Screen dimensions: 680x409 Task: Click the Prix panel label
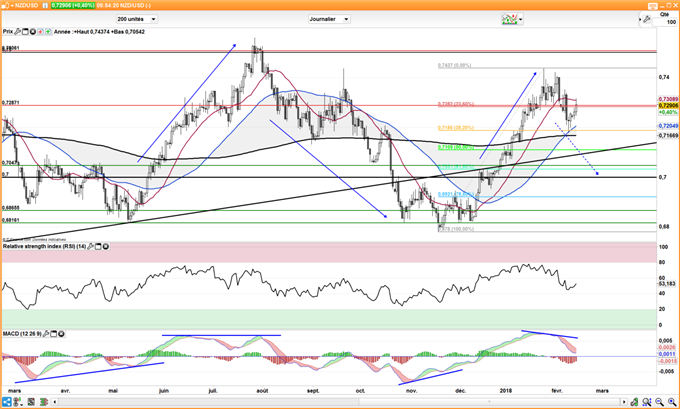click(8, 32)
